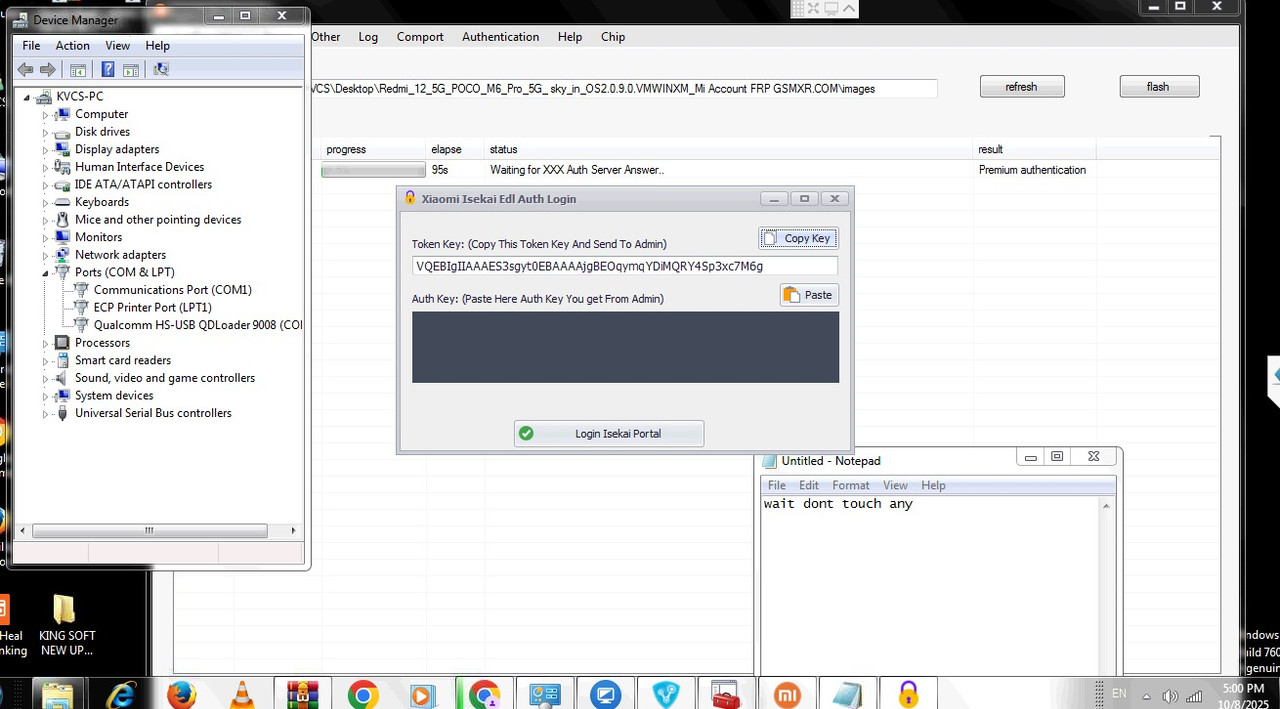Select the Monitors tree item
The image size is (1280, 709).
click(x=98, y=237)
